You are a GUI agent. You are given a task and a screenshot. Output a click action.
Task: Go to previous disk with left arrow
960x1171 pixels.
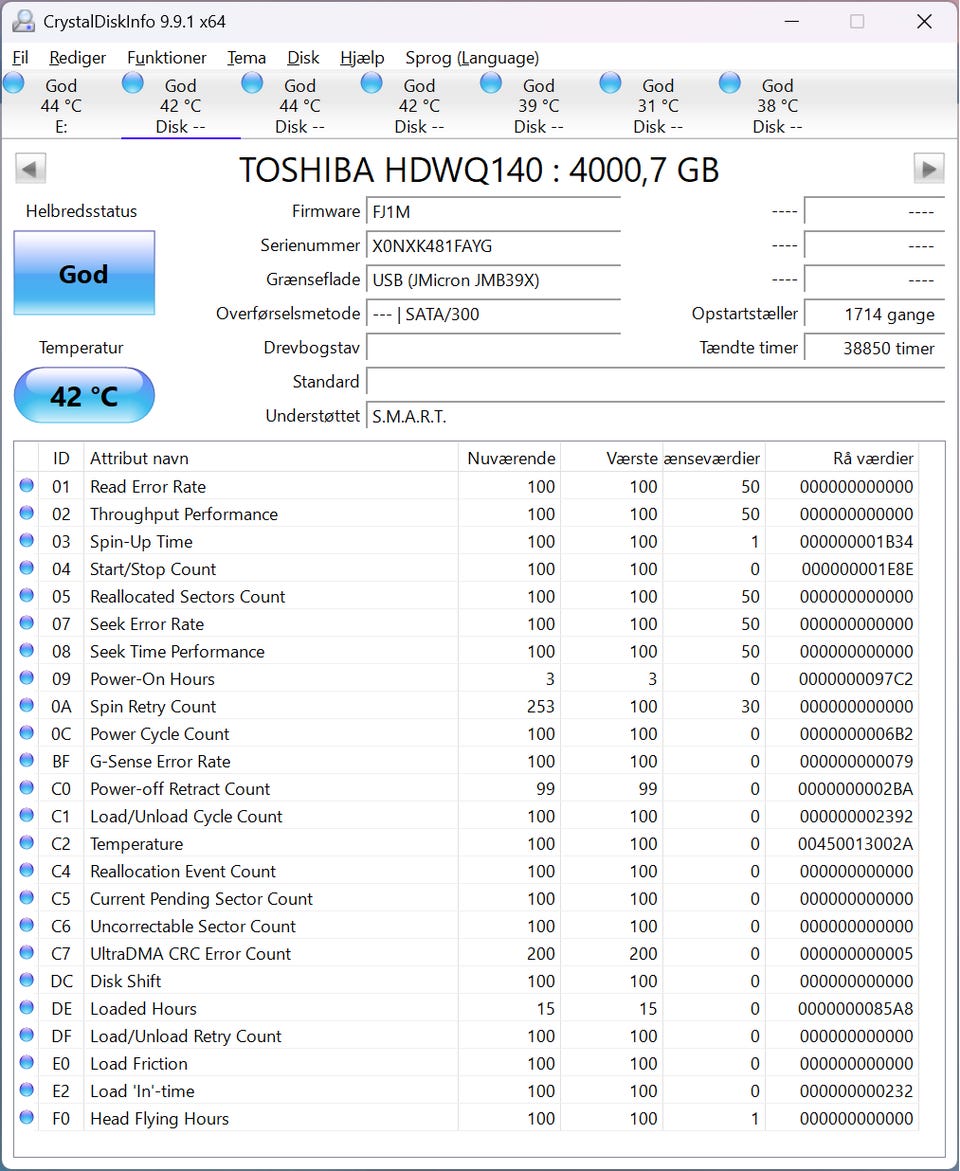[31, 169]
